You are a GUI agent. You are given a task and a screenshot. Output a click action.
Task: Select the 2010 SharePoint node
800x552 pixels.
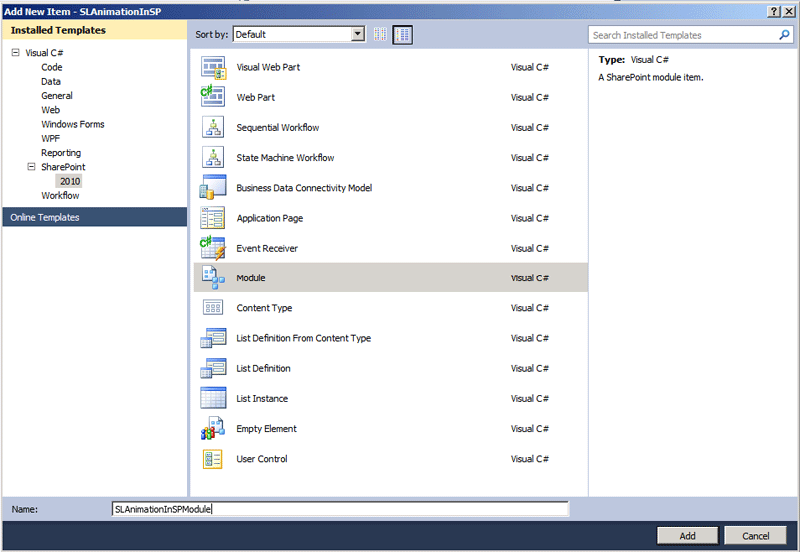coord(69,181)
